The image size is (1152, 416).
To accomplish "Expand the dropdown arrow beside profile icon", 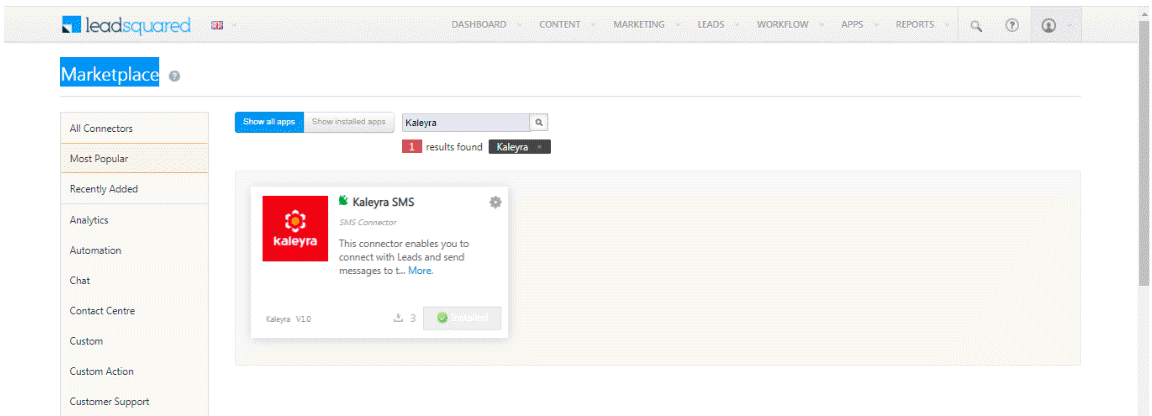I will 1069,26.
